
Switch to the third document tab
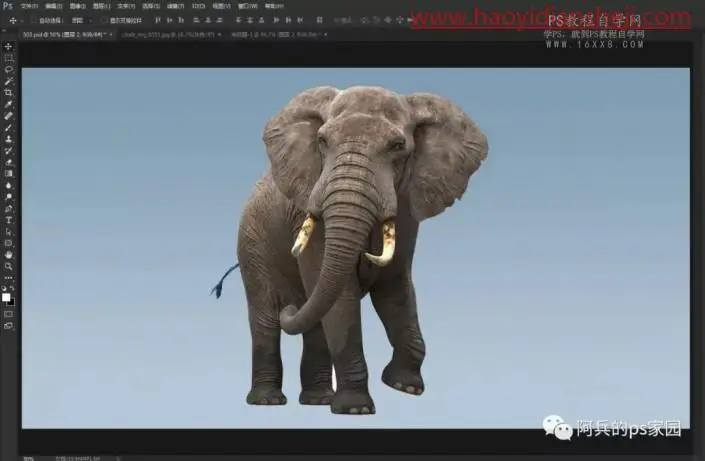(x=277, y=35)
